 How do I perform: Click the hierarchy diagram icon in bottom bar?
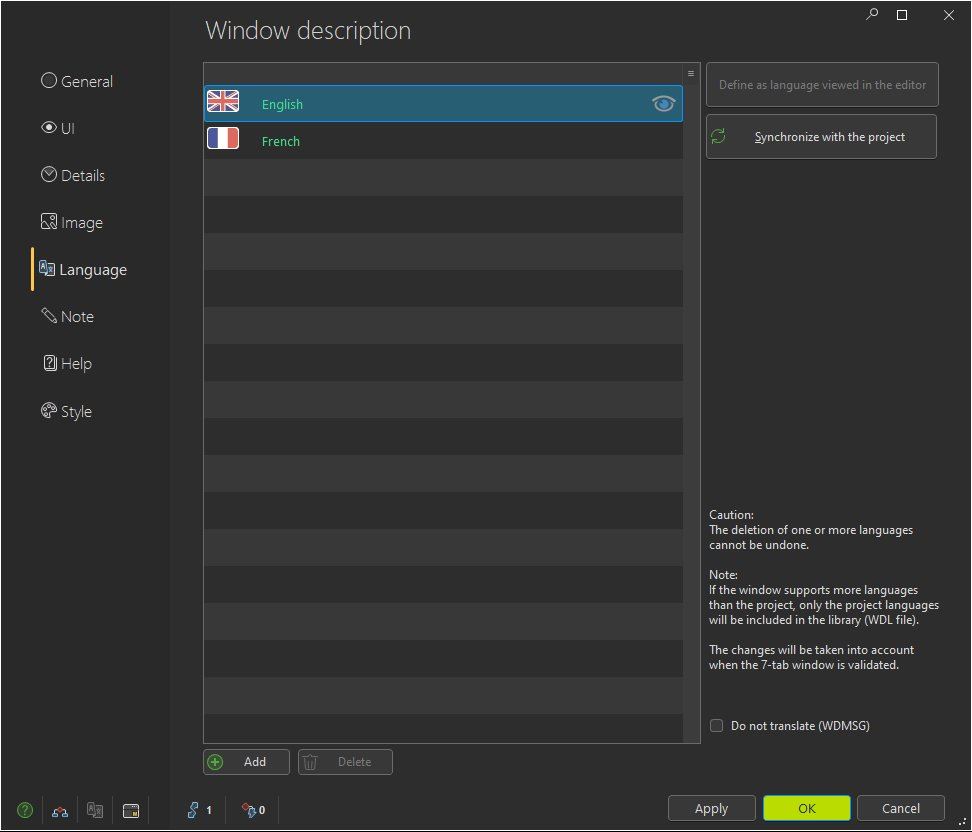coord(60,811)
